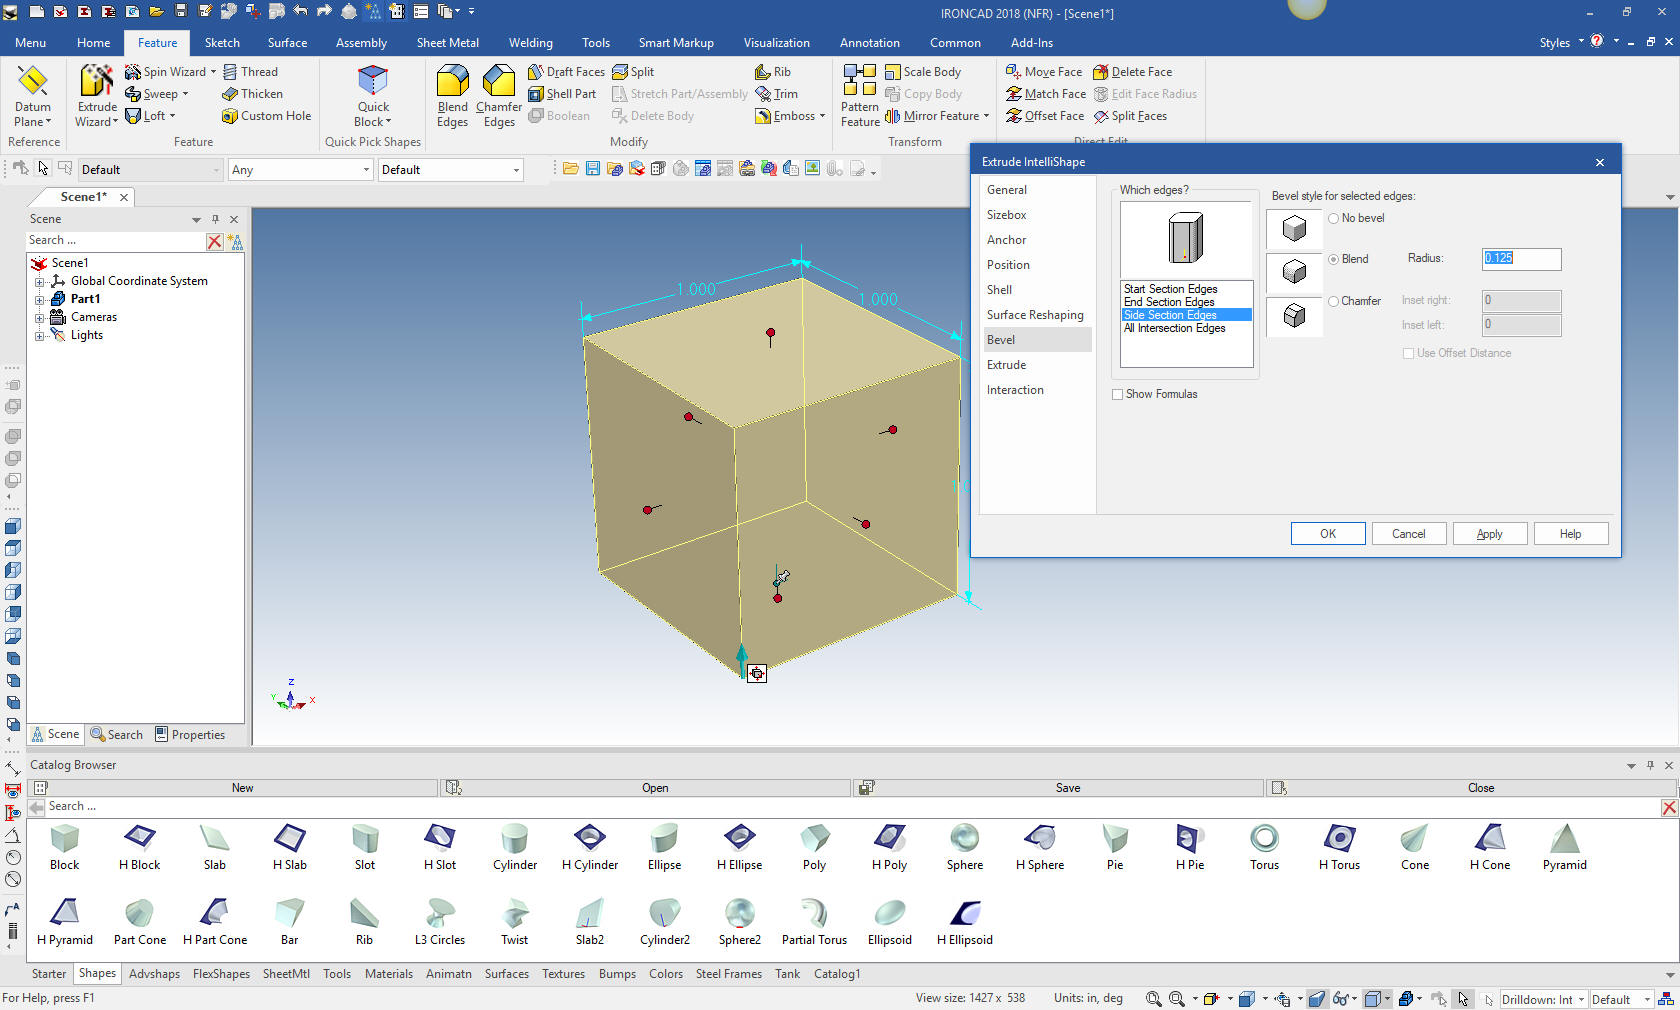Use the Thicken tool
This screenshot has height=1010, width=1680.
tap(252, 94)
